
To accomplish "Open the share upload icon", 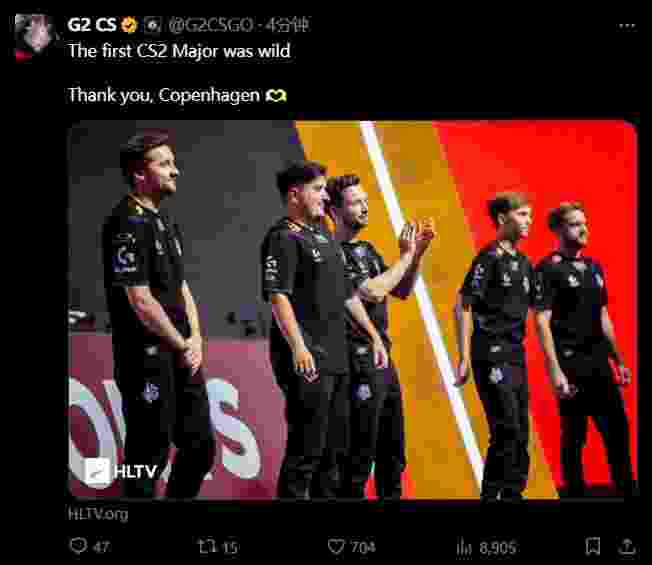I will (x=627, y=546).
